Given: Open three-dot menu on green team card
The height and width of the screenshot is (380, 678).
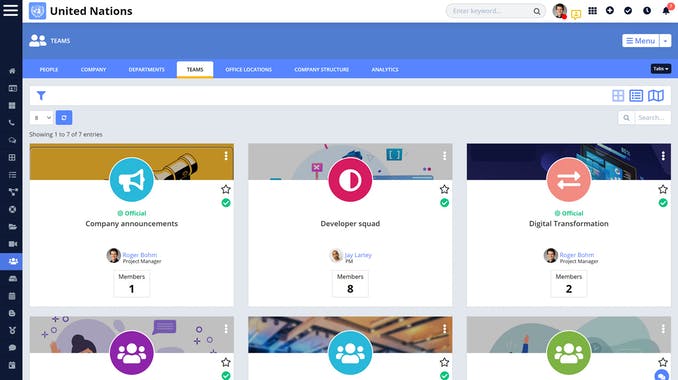Looking at the screenshot, I should [x=663, y=329].
